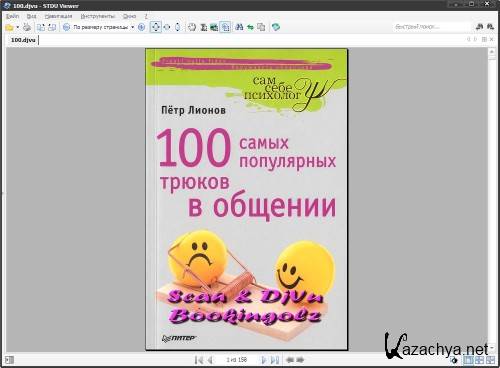The height and width of the screenshot is (368, 500).
Task: Click the rotate page left icon
Action: coord(41,27)
